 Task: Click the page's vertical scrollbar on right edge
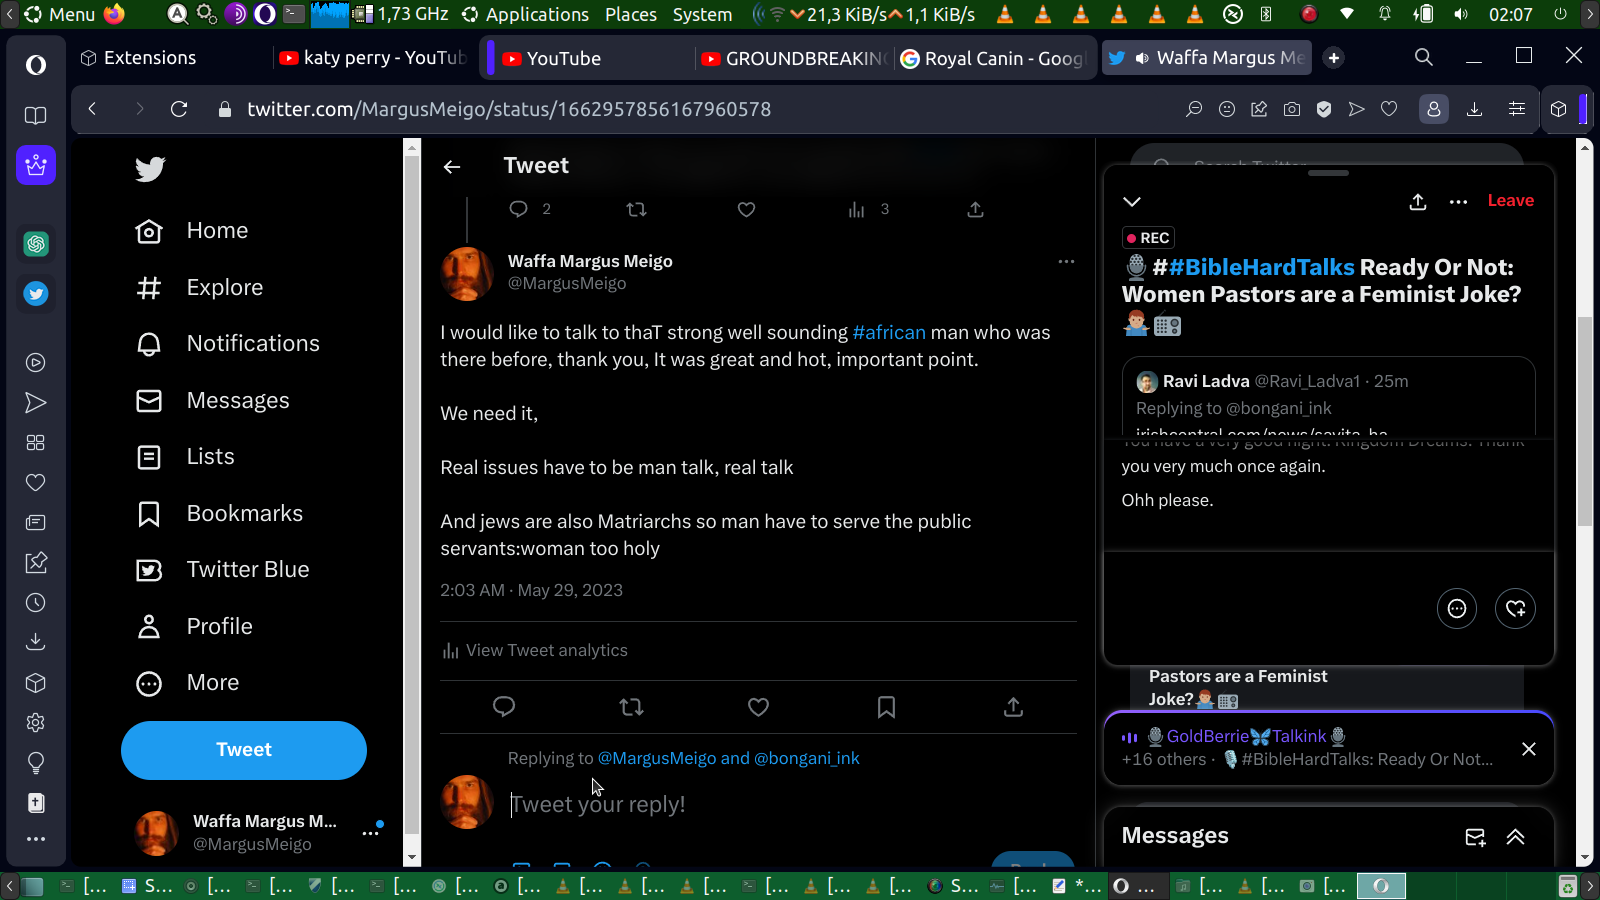tap(1584, 420)
